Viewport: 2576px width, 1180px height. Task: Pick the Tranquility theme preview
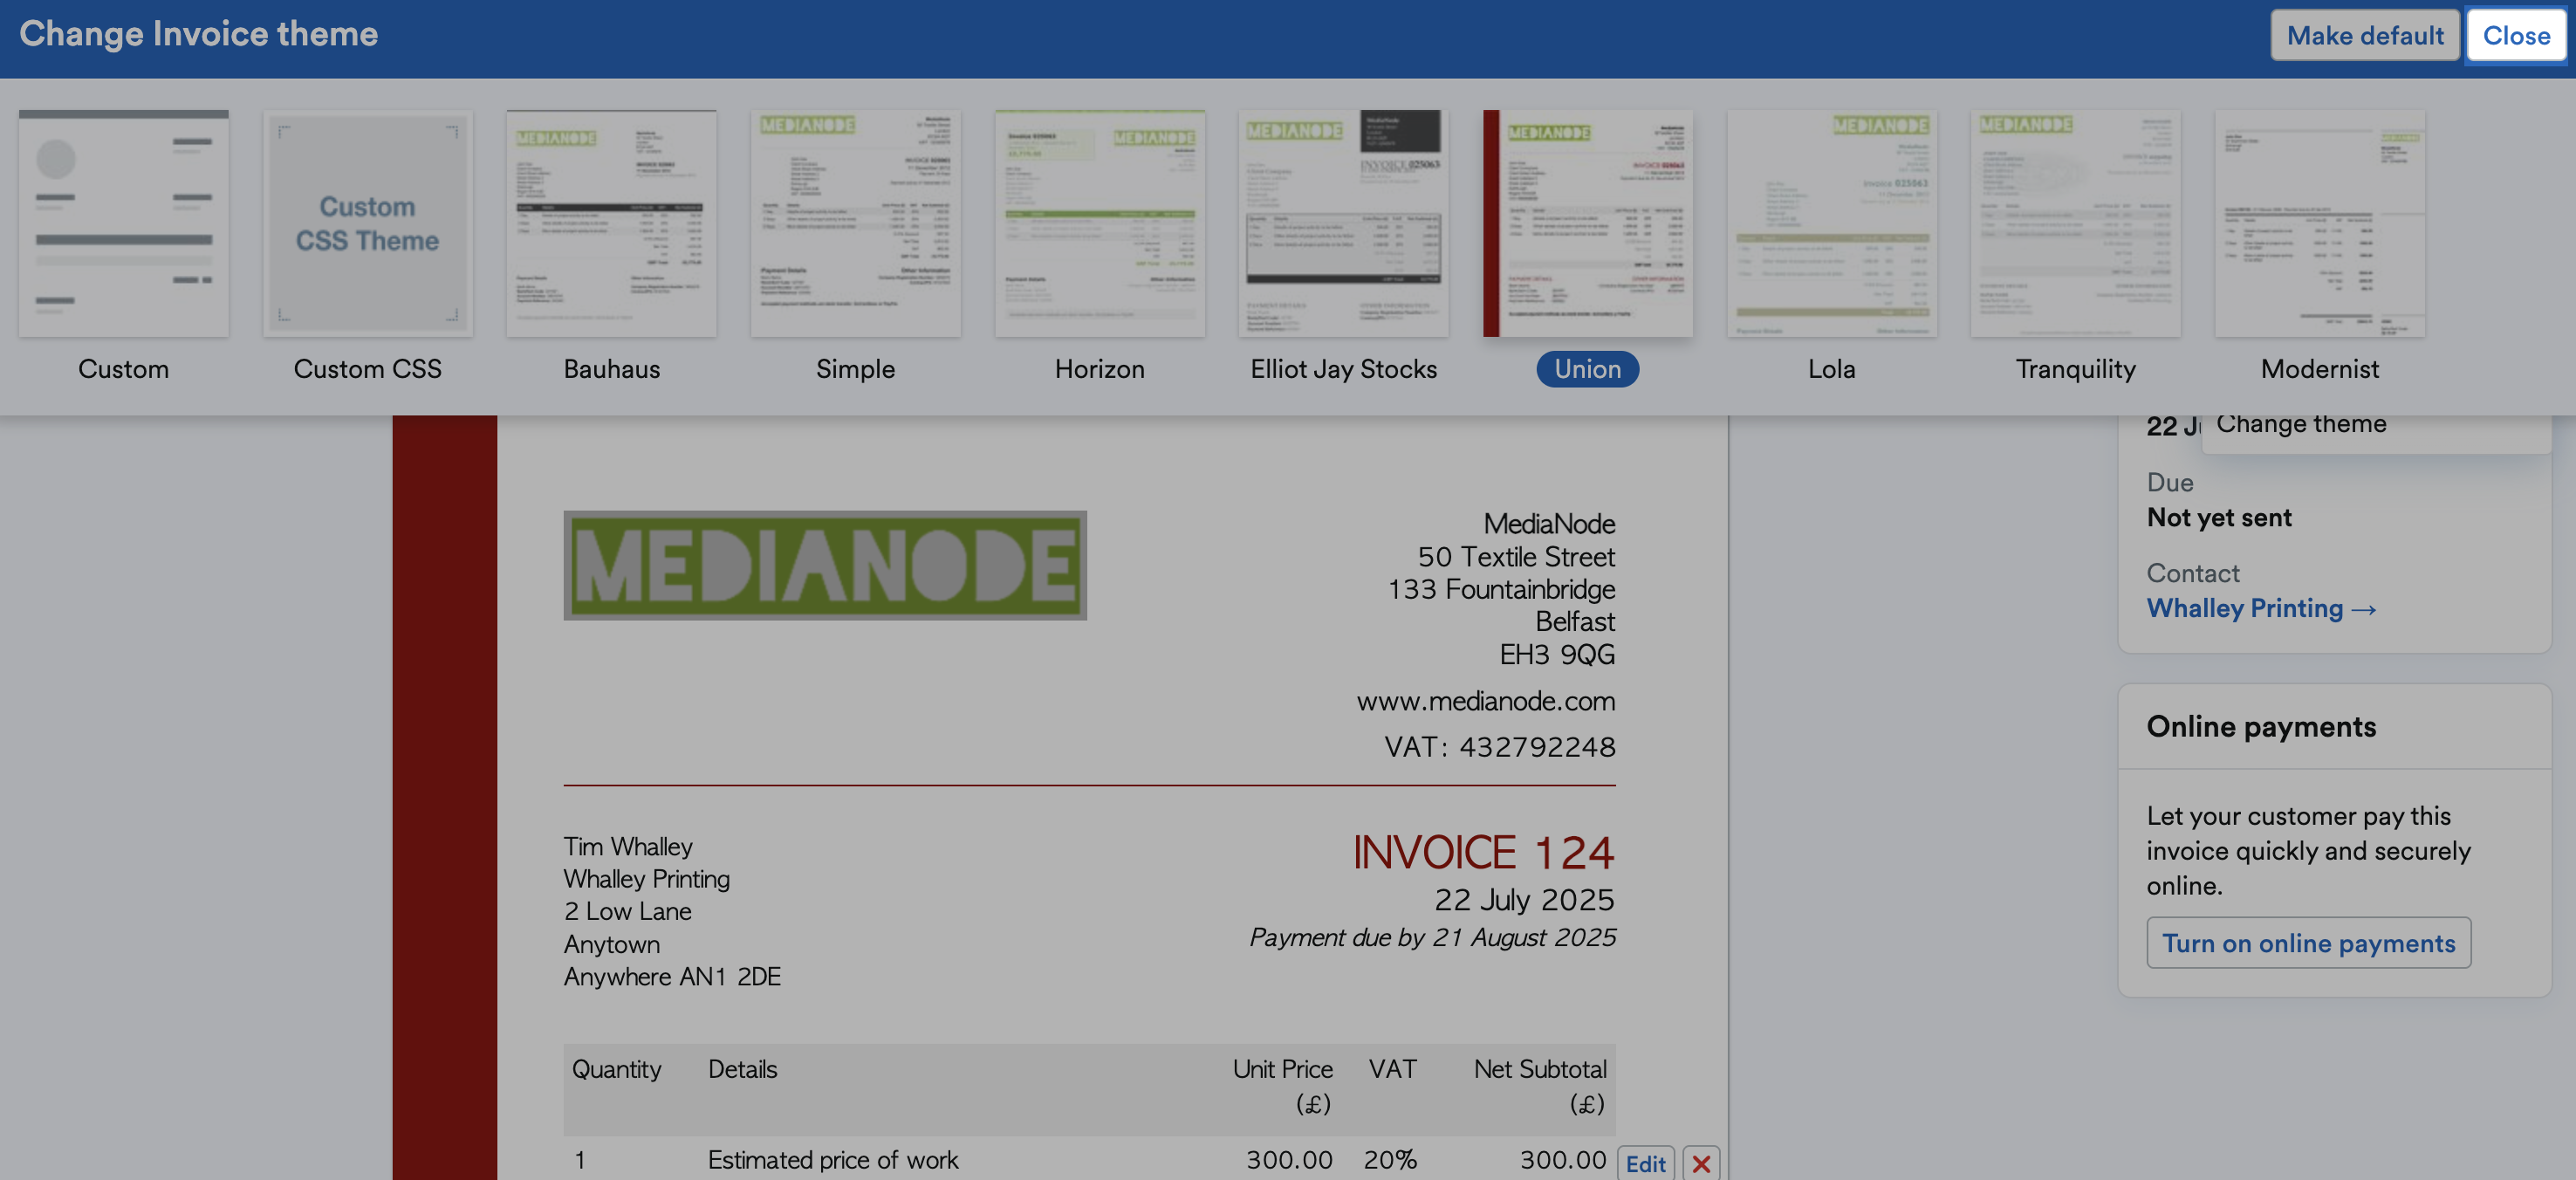(2075, 223)
